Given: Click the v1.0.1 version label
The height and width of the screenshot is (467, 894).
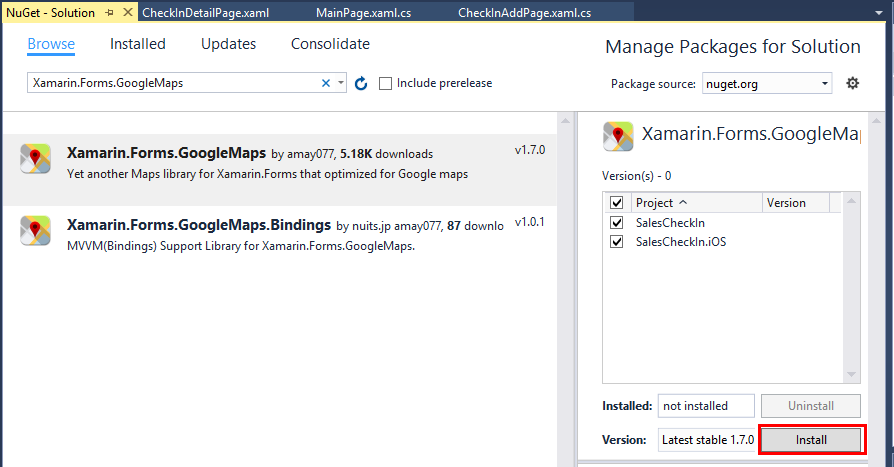Looking at the screenshot, I should coord(530,222).
